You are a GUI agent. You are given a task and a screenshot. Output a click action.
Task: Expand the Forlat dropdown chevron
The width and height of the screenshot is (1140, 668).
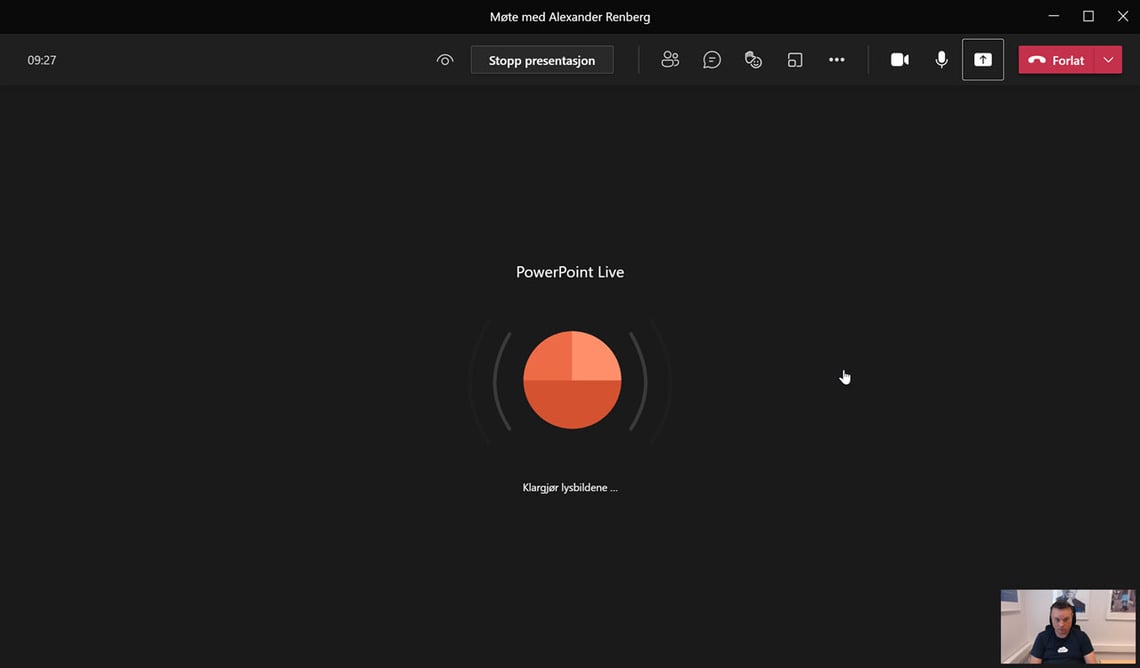(1108, 59)
